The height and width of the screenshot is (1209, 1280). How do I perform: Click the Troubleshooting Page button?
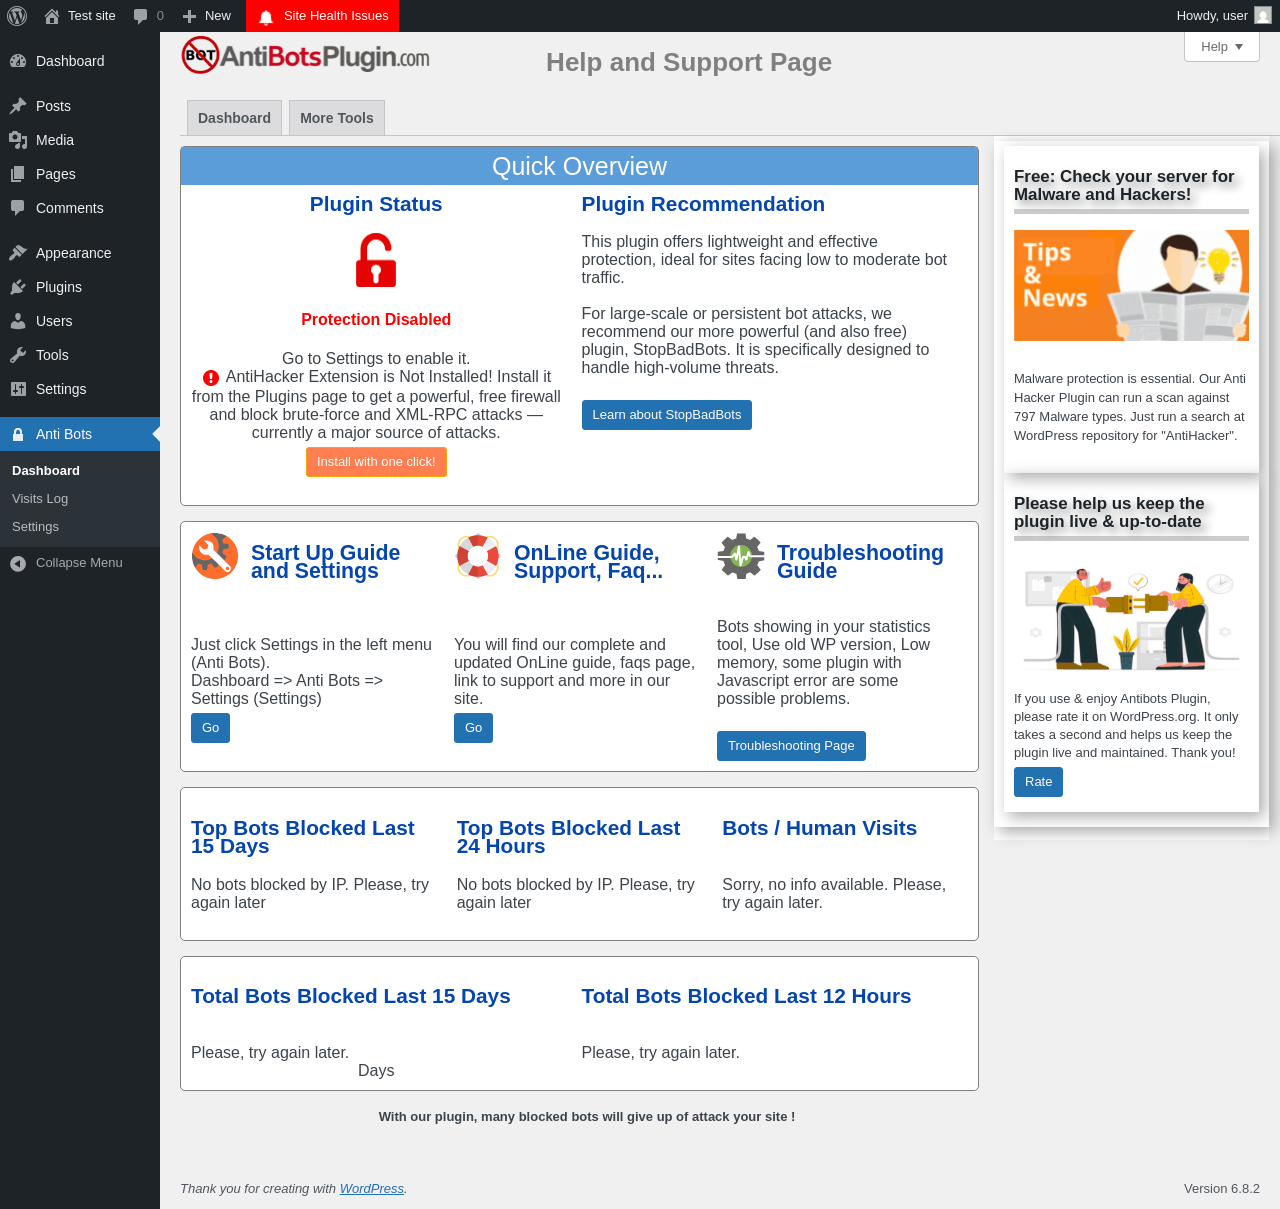pos(791,746)
